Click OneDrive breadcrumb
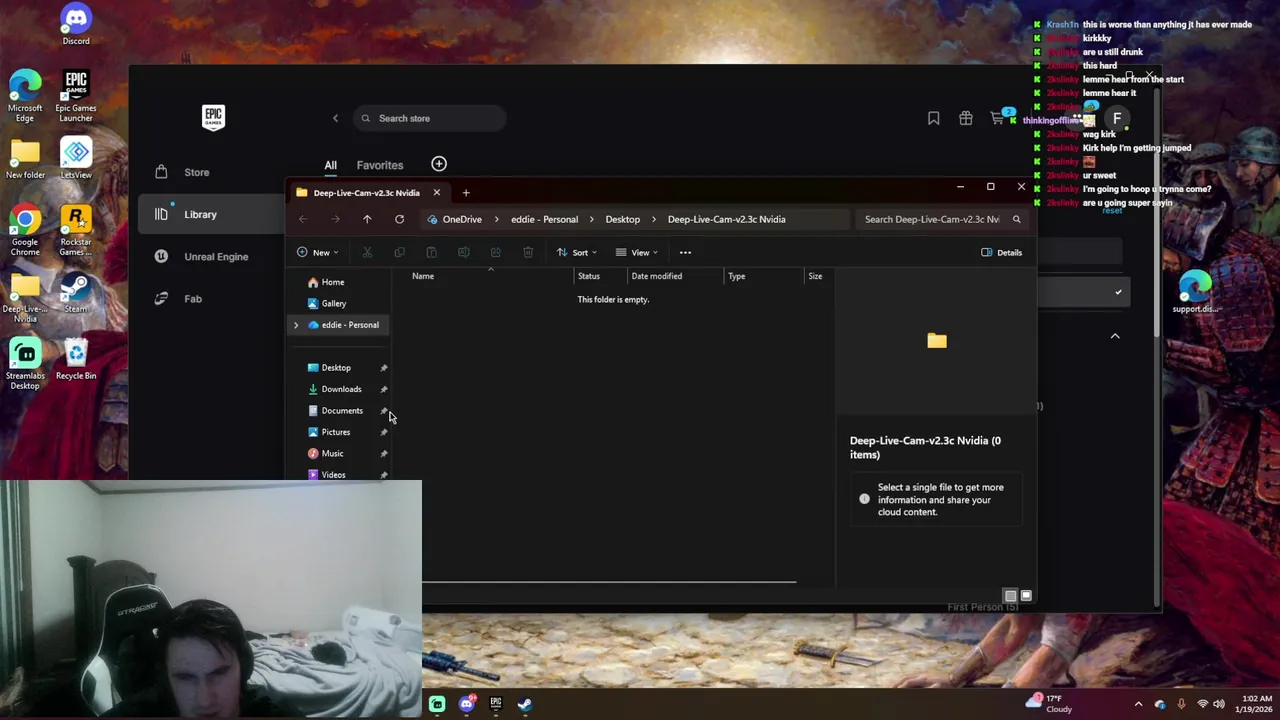Viewport: 1280px width, 720px height. pos(462,219)
